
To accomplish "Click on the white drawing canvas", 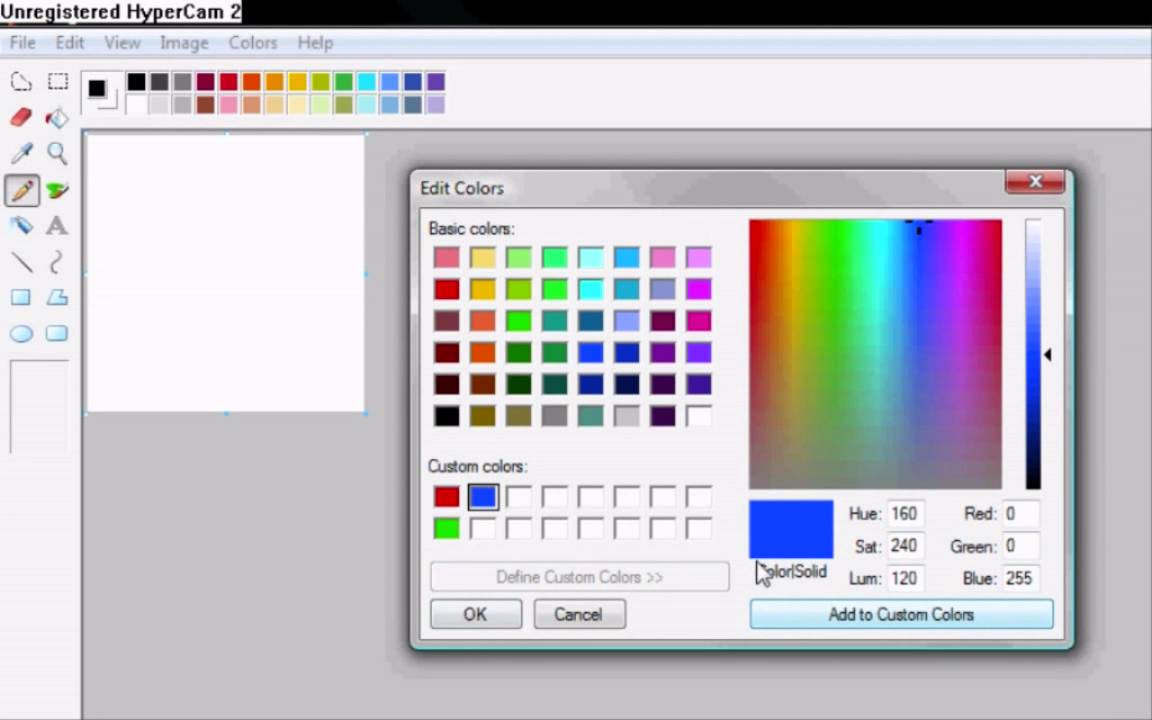I will [226, 273].
